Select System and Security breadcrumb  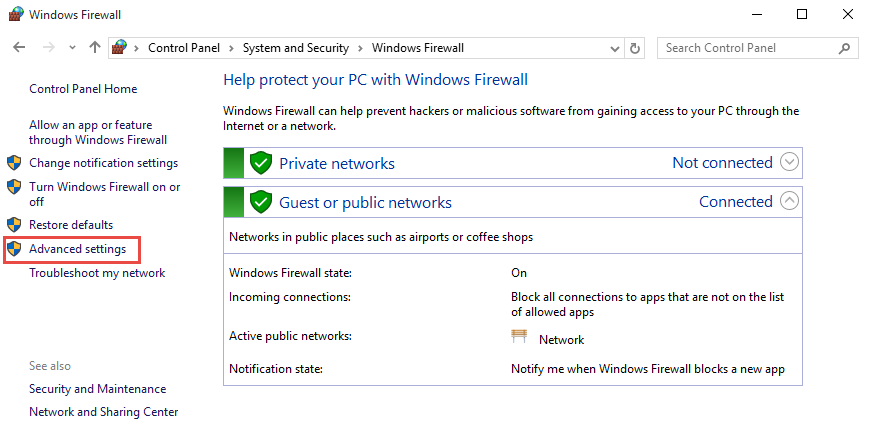296,48
